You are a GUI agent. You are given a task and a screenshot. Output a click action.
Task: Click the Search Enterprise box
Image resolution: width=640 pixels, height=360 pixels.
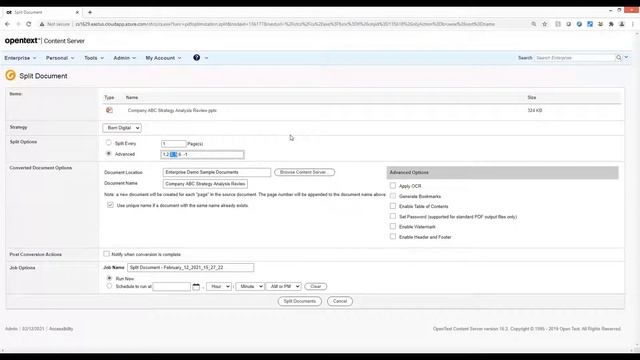click(x=574, y=58)
